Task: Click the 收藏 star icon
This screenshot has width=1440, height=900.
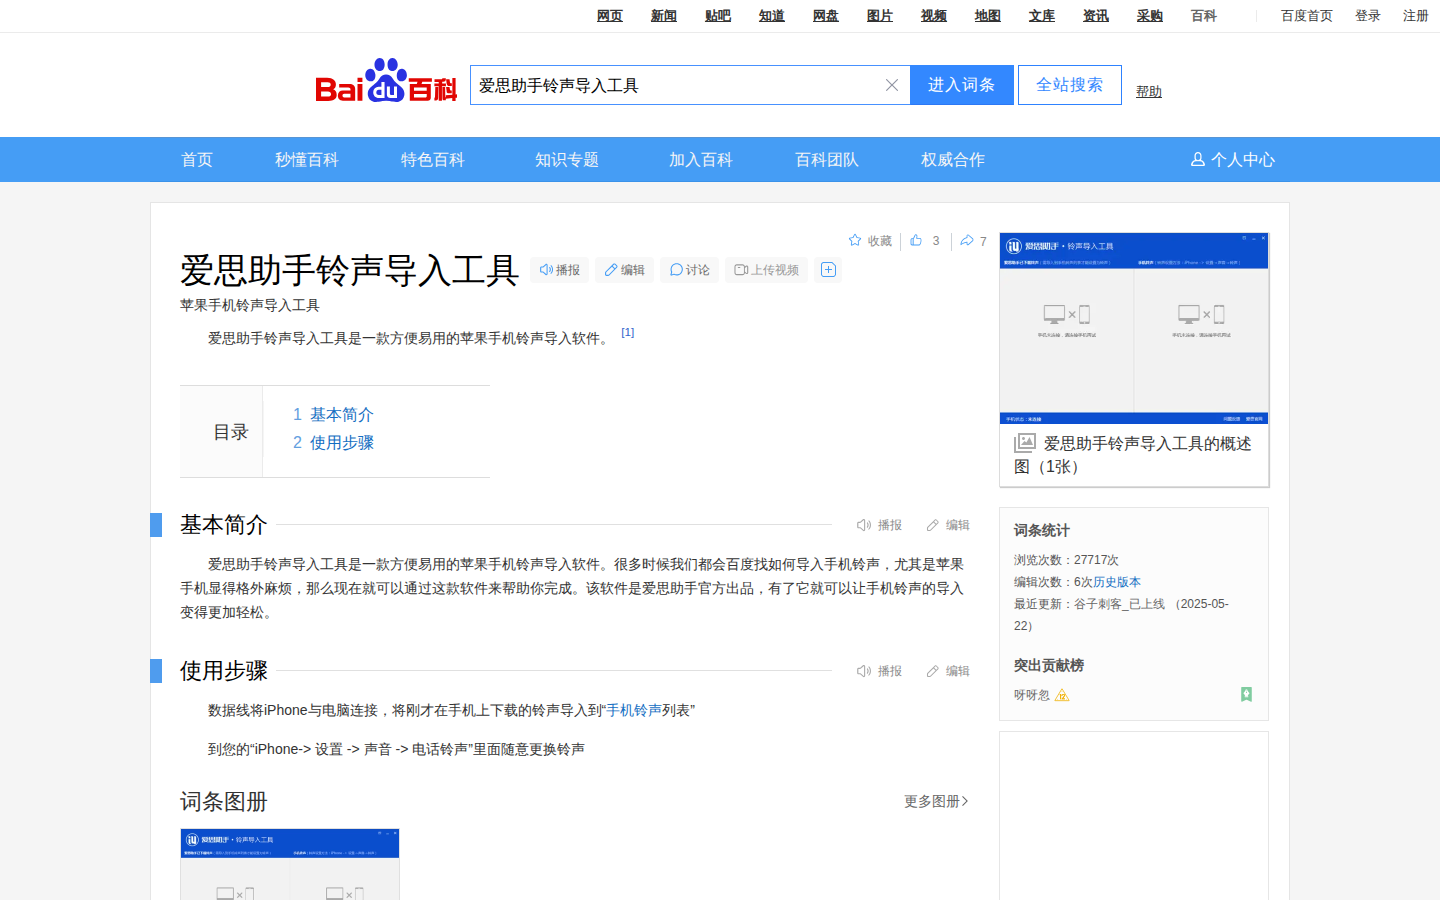Action: 855,240
